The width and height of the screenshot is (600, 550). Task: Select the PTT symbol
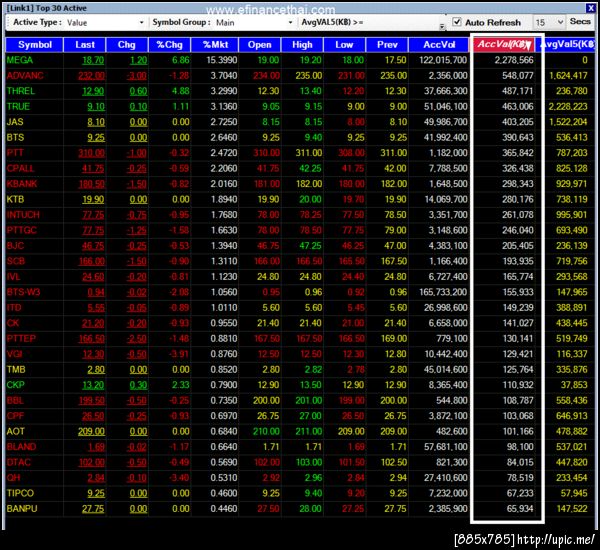coord(15,153)
